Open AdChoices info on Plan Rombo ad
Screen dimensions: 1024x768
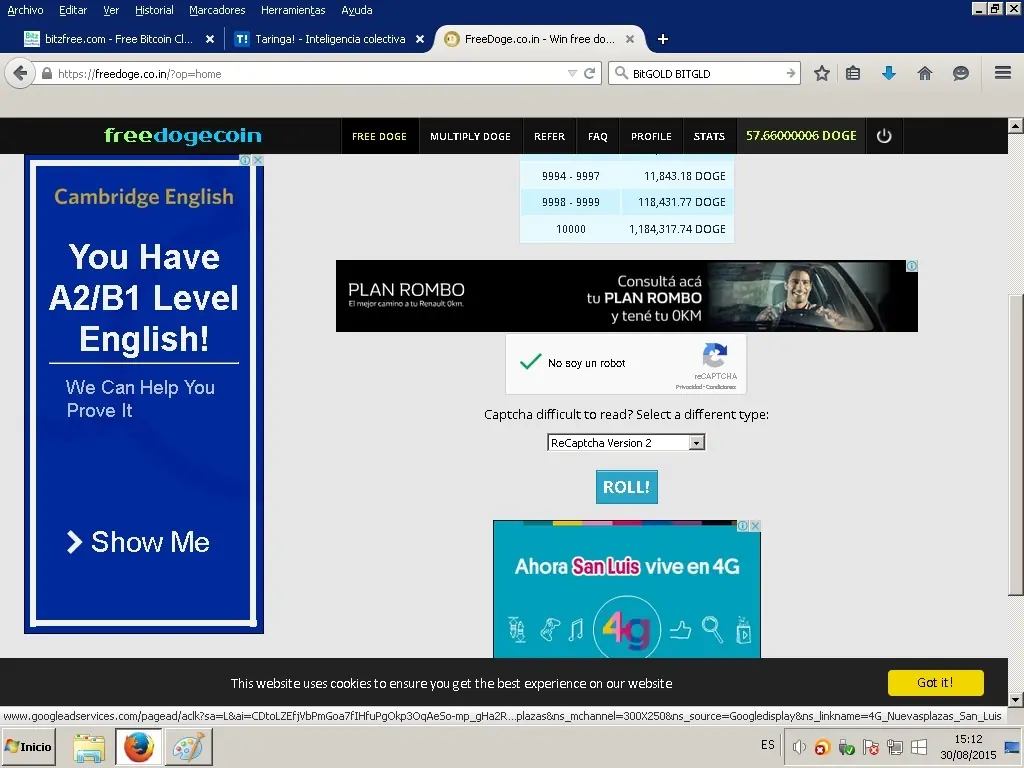click(912, 266)
